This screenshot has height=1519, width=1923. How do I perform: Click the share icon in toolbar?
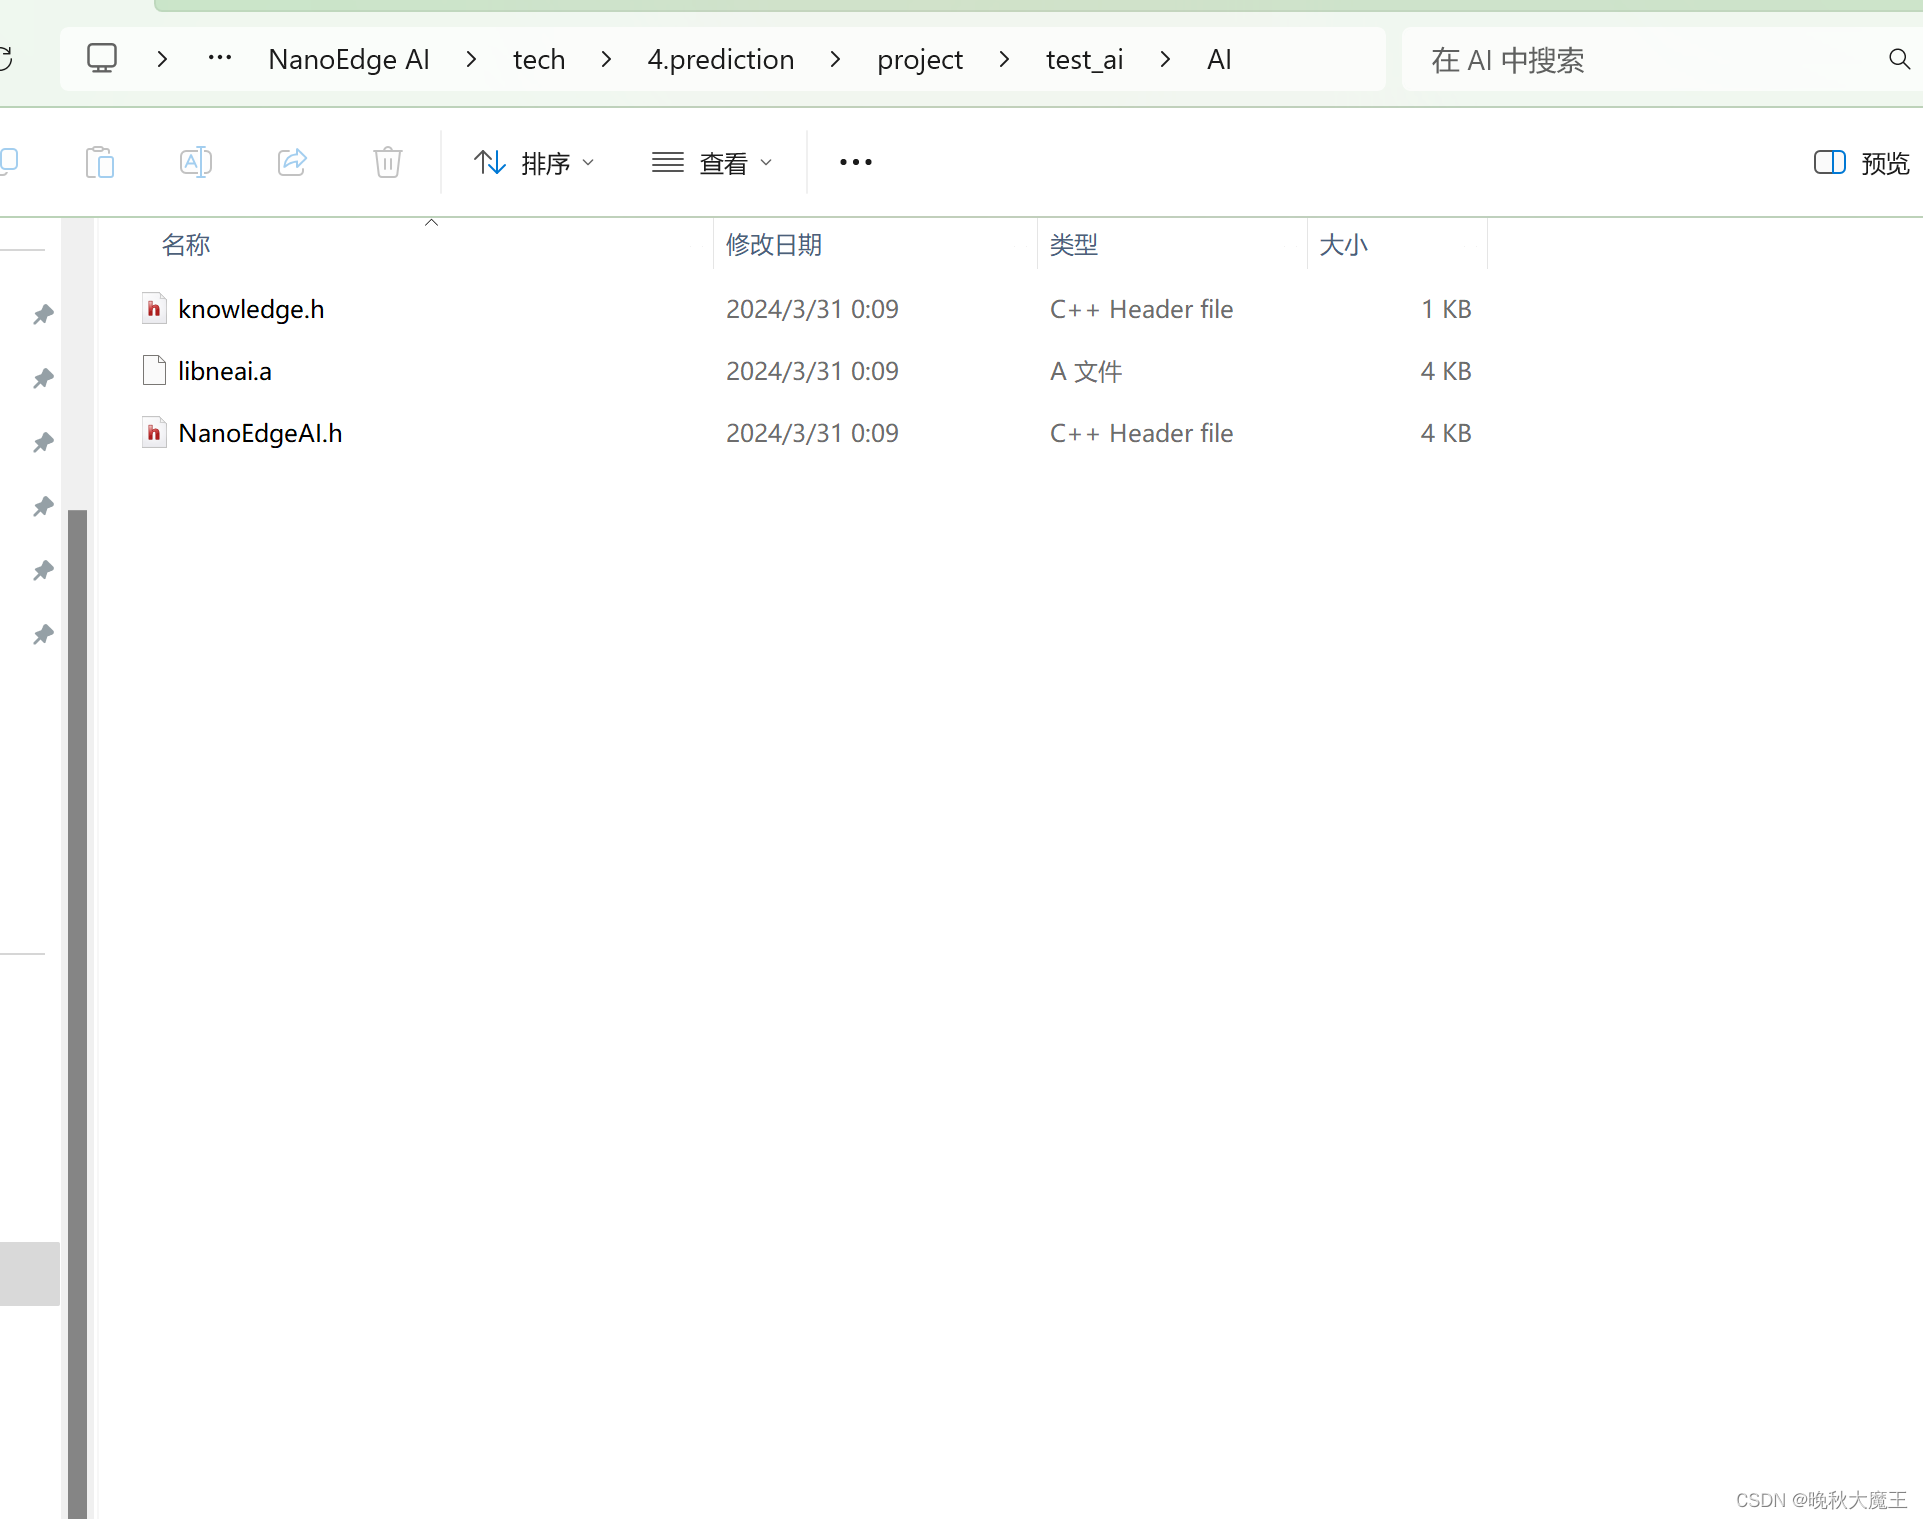point(292,162)
